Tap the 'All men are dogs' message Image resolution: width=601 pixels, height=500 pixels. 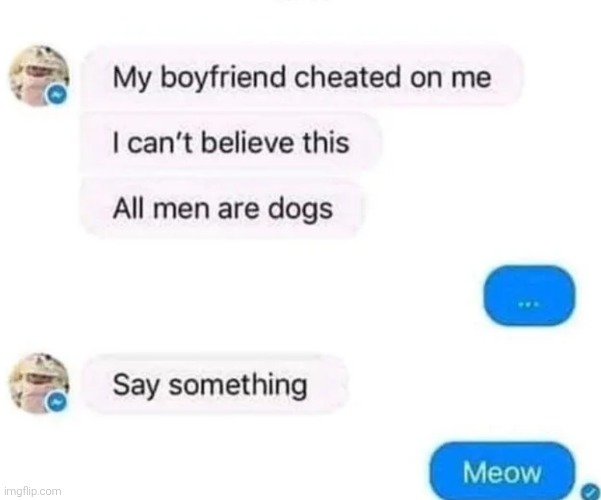pos(222,209)
